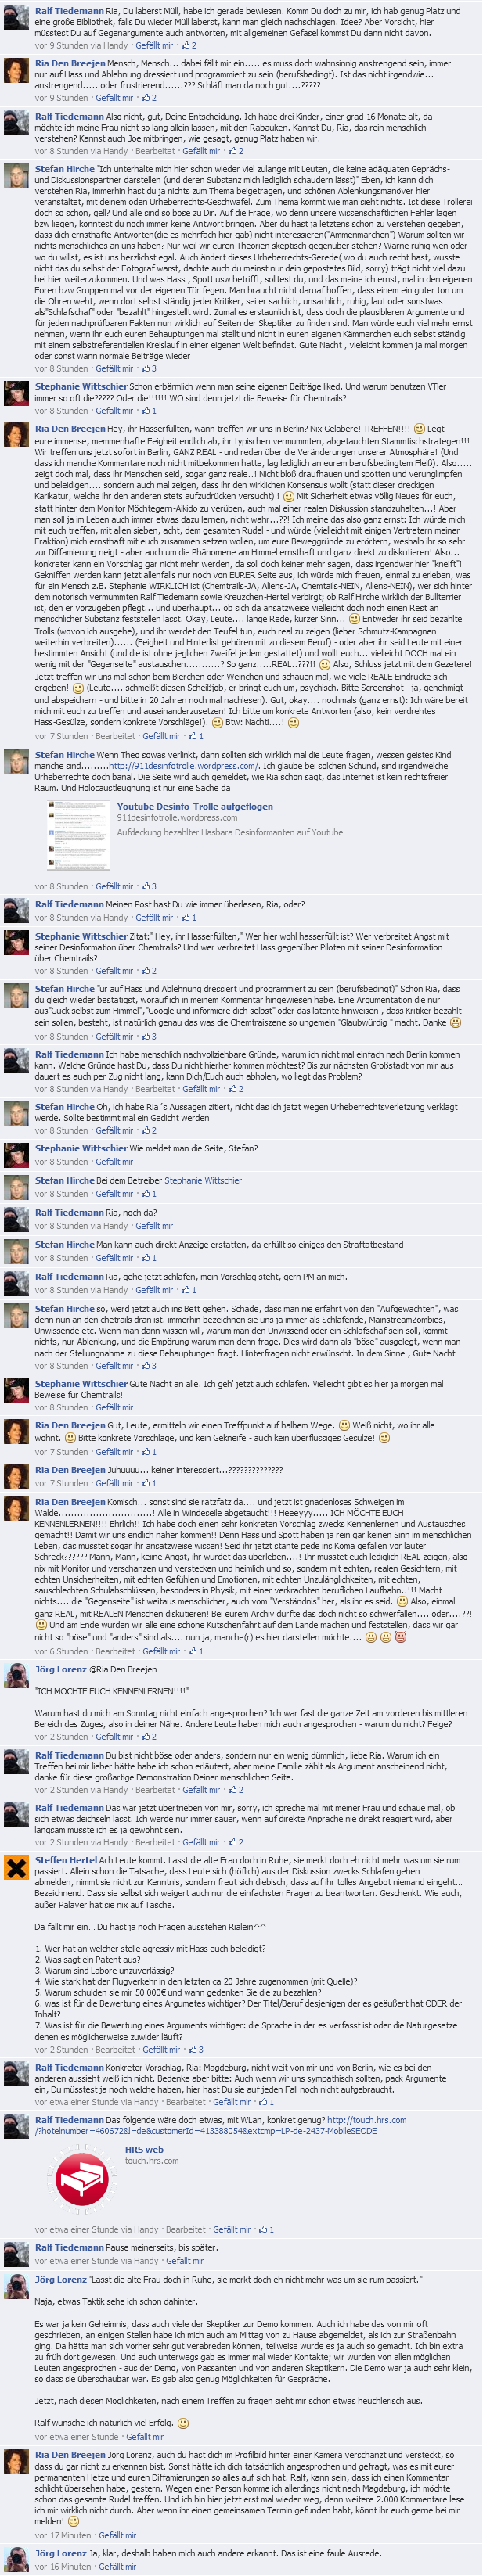Like Jörg Lorenz's final 'Ja, klar, deshalb' comment

tap(117, 2568)
